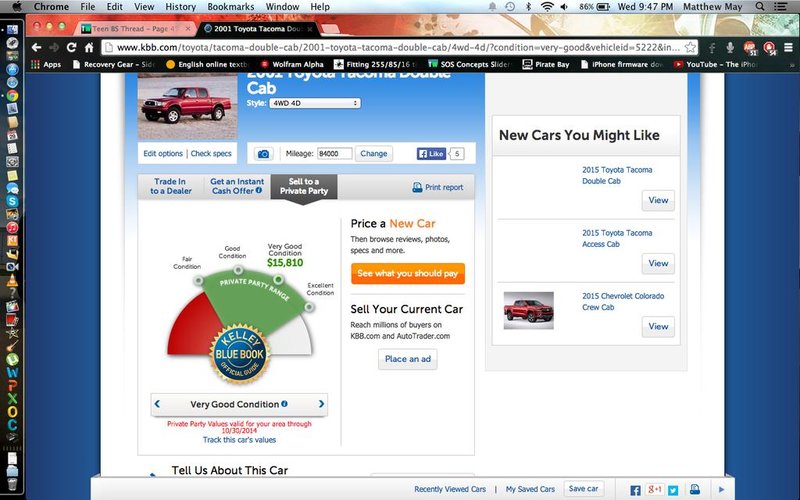Click the Facebook Like button
Image resolution: width=800 pixels, height=500 pixels.
click(432, 154)
